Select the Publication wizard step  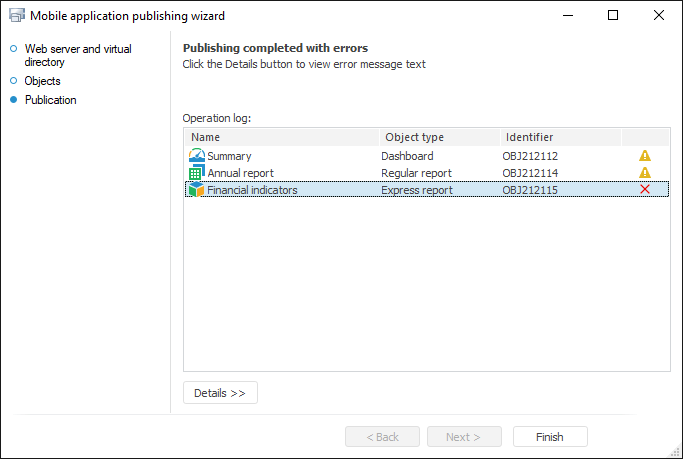pyautogui.click(x=50, y=100)
